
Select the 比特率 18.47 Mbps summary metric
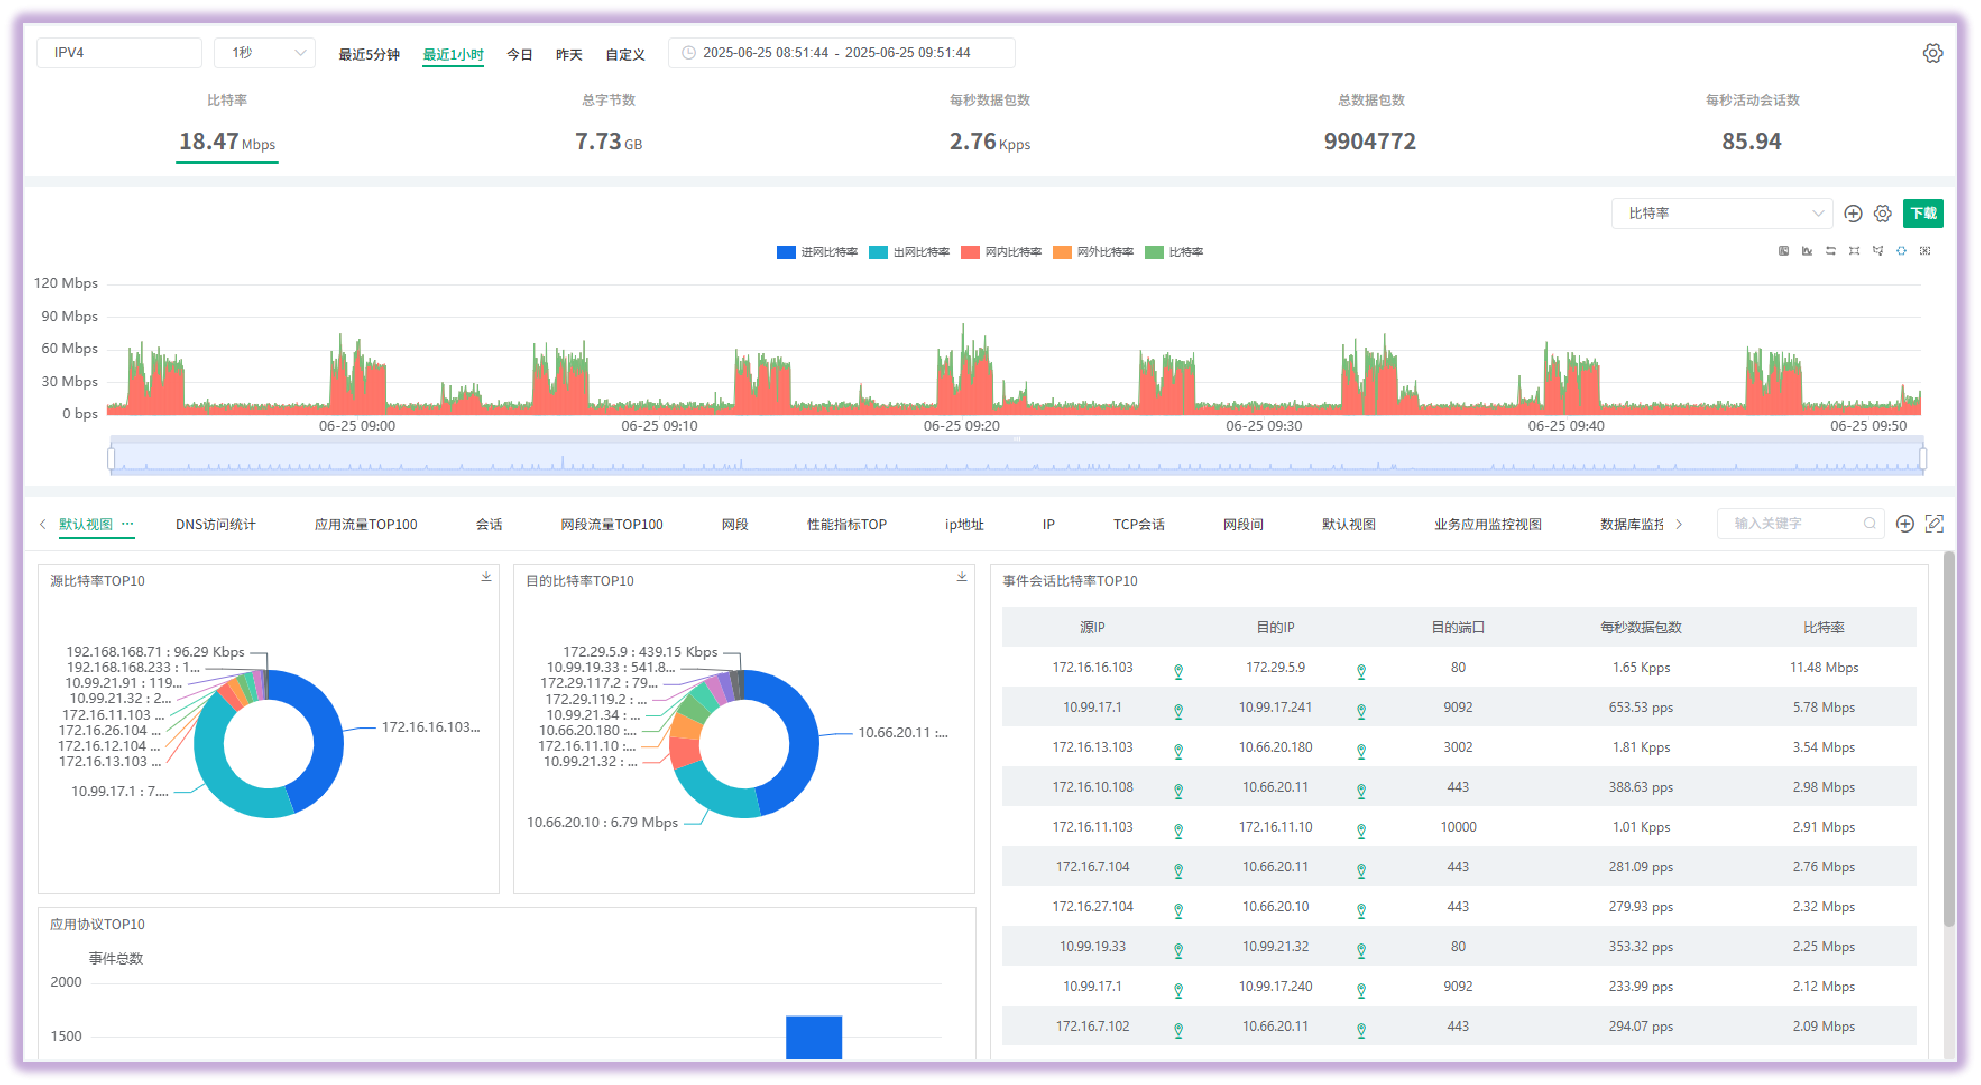tap(227, 127)
